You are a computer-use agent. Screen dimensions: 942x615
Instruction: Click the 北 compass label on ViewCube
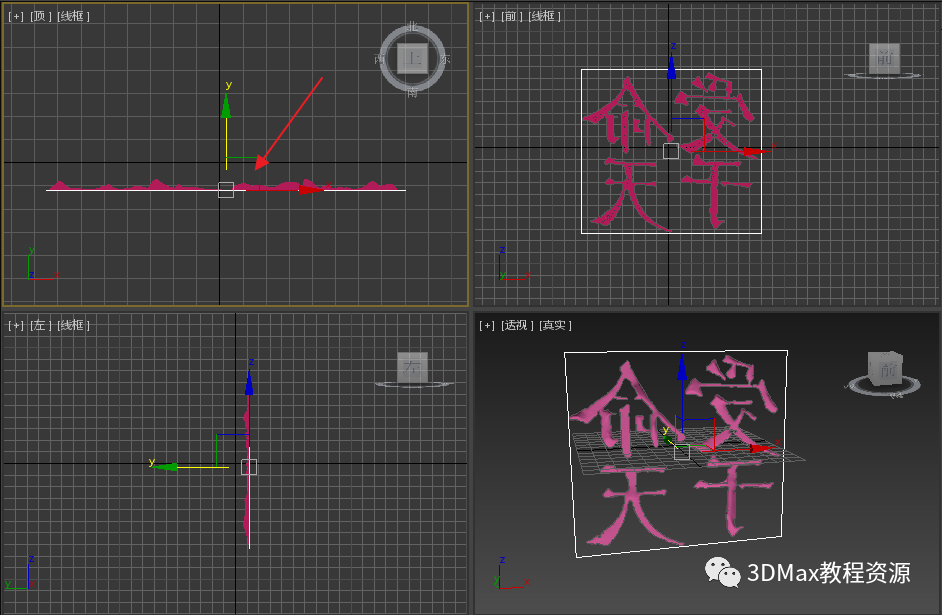(412, 26)
